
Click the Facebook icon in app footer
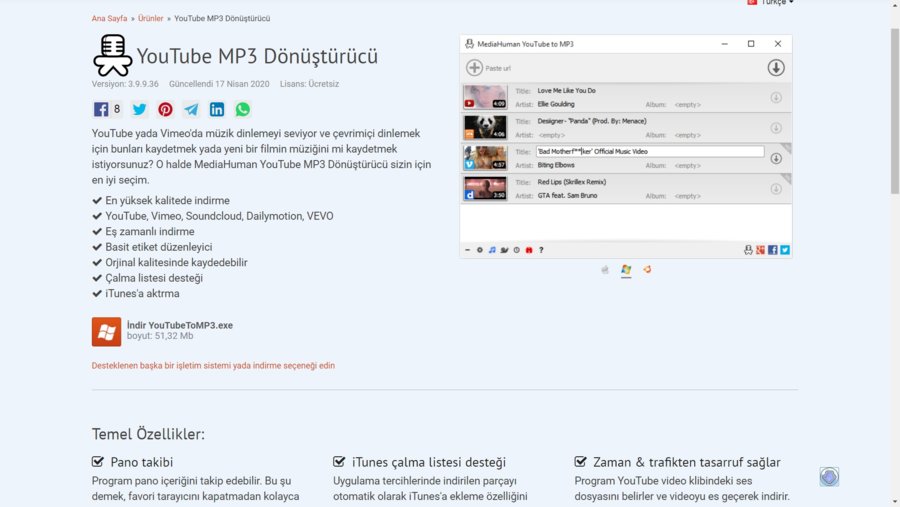(x=773, y=250)
